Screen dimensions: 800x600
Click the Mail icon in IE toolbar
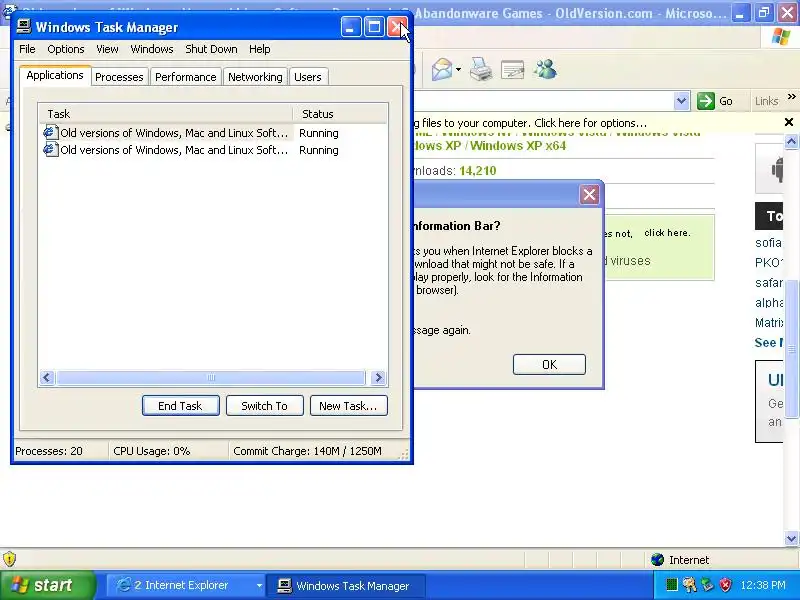point(441,69)
